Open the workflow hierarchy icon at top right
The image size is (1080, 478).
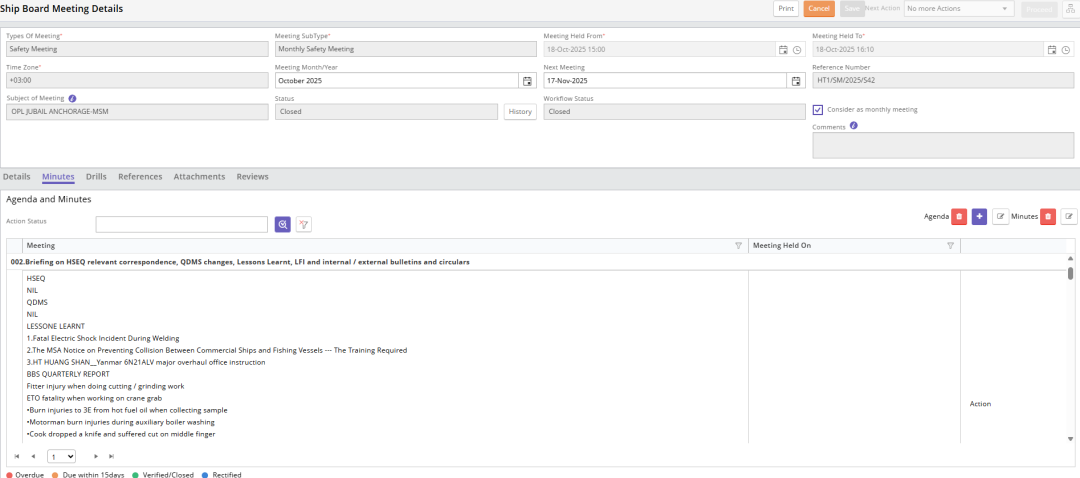1069,9
